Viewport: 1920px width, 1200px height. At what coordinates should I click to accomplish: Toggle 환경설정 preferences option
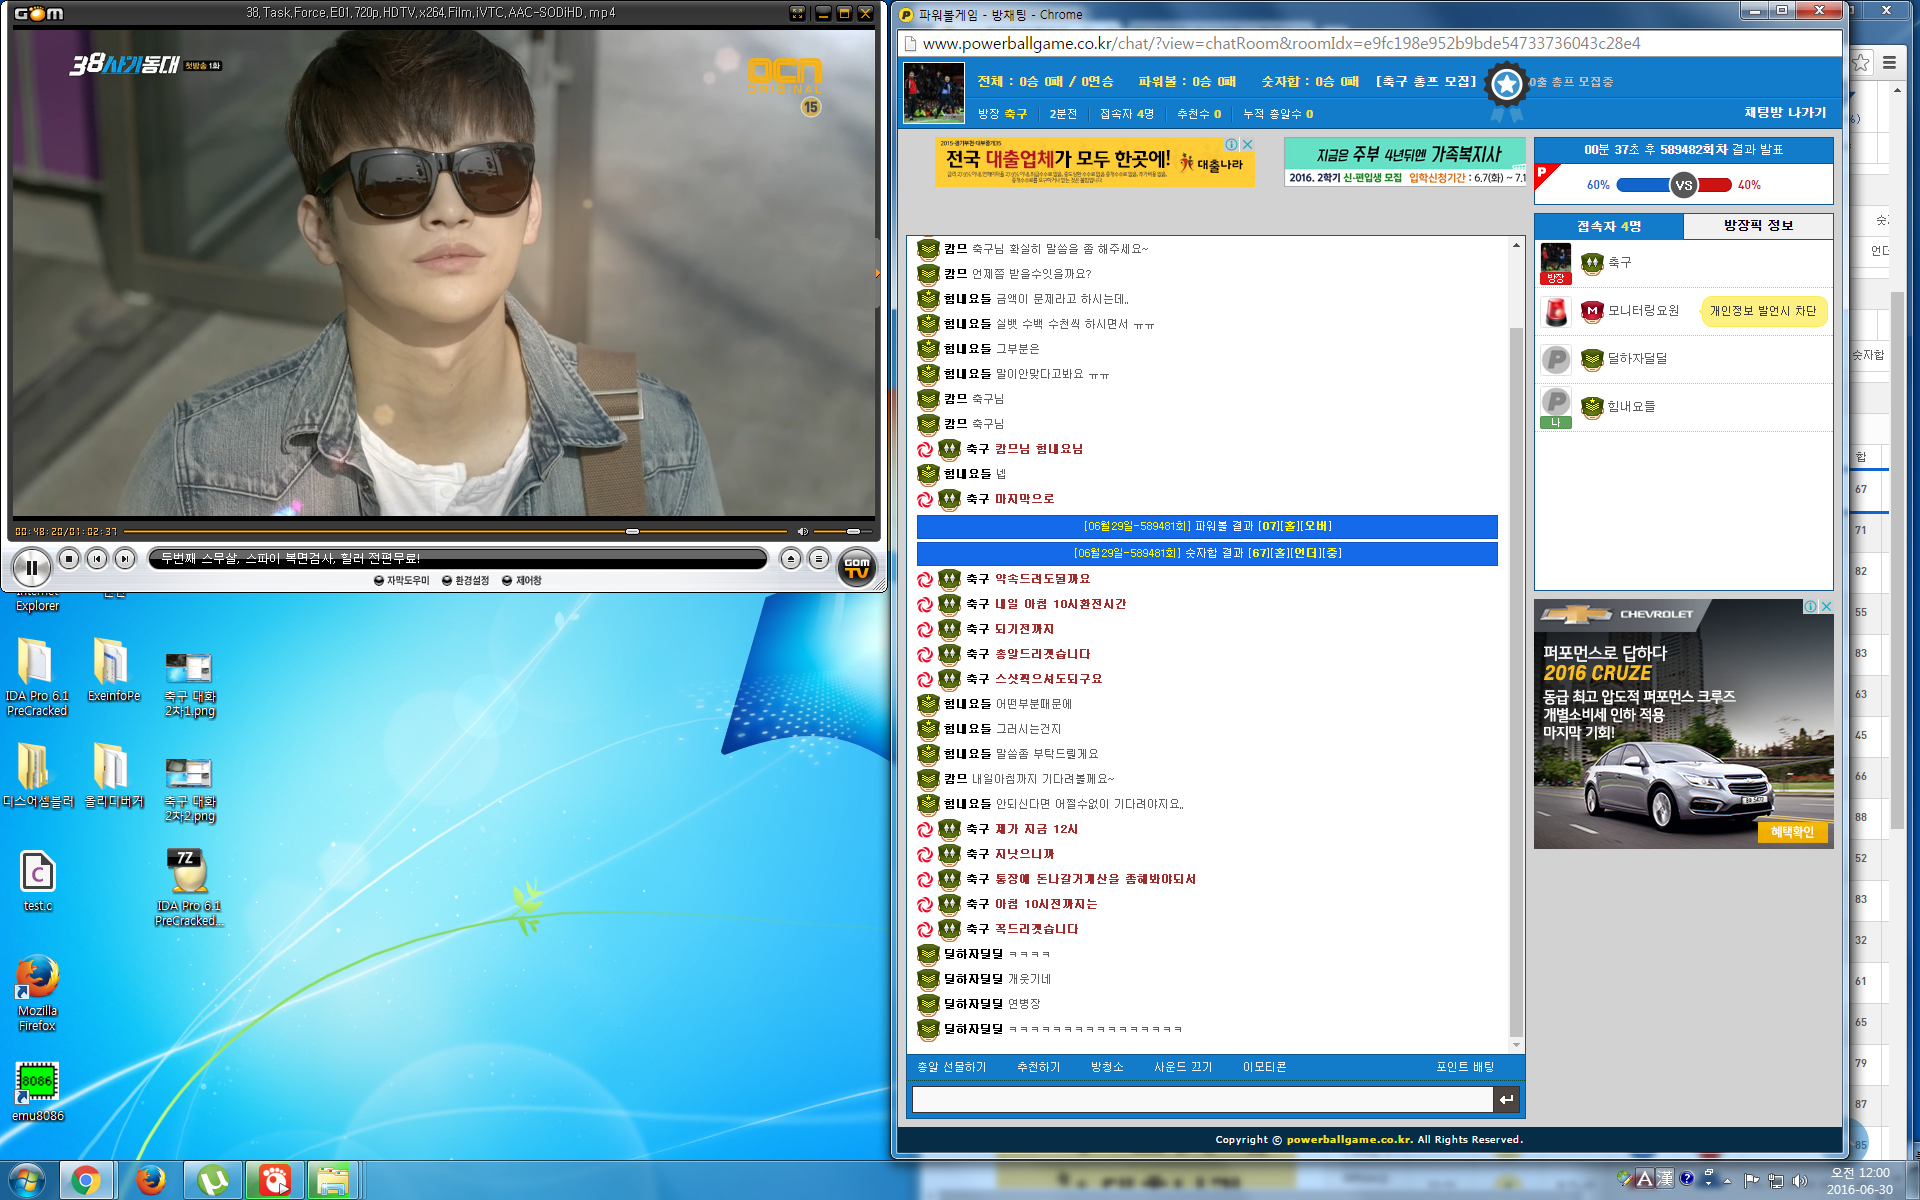pos(465,580)
